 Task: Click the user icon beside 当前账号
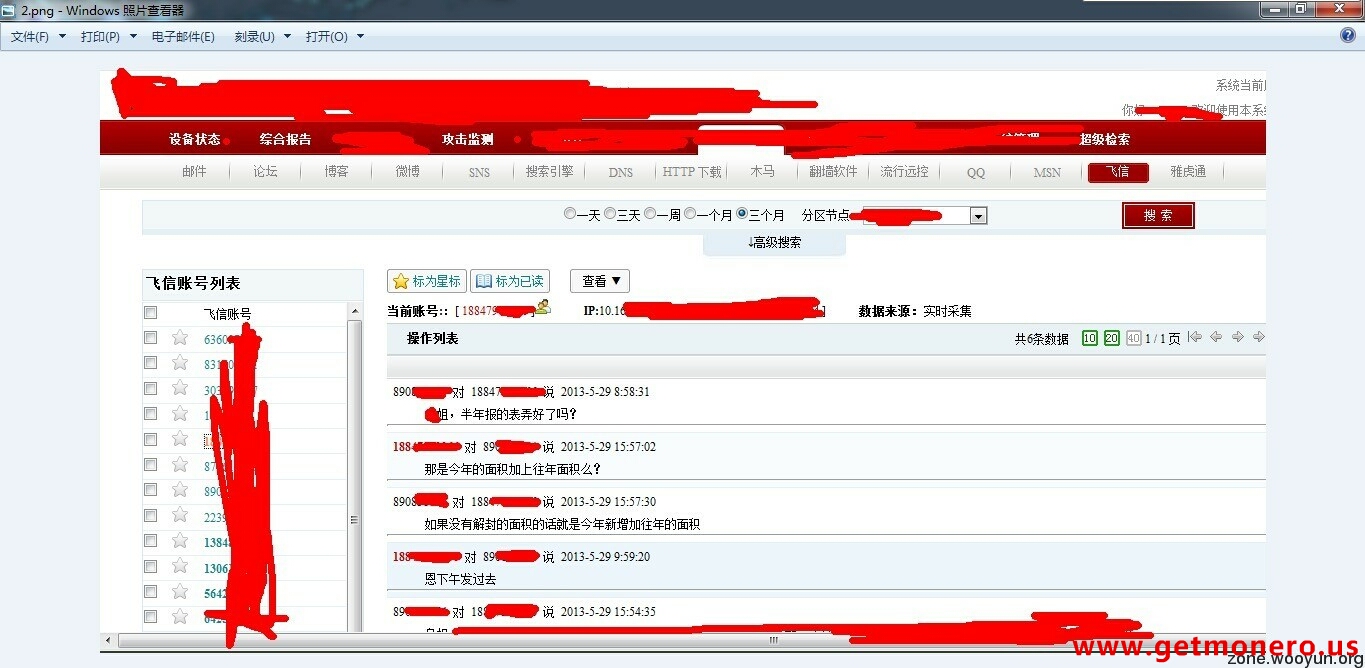tap(542, 308)
